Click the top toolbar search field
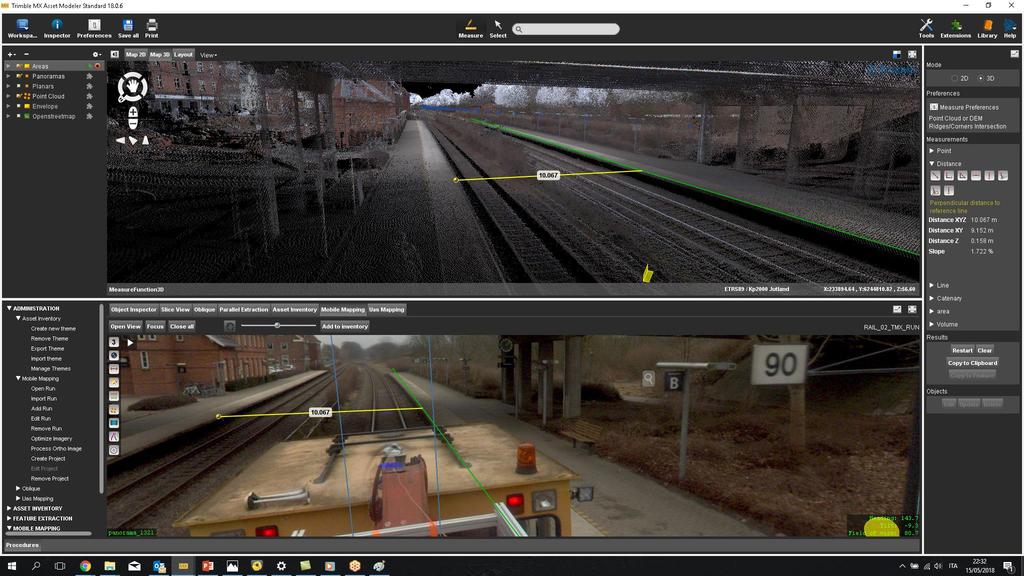The image size is (1024, 576). (x=566, y=29)
